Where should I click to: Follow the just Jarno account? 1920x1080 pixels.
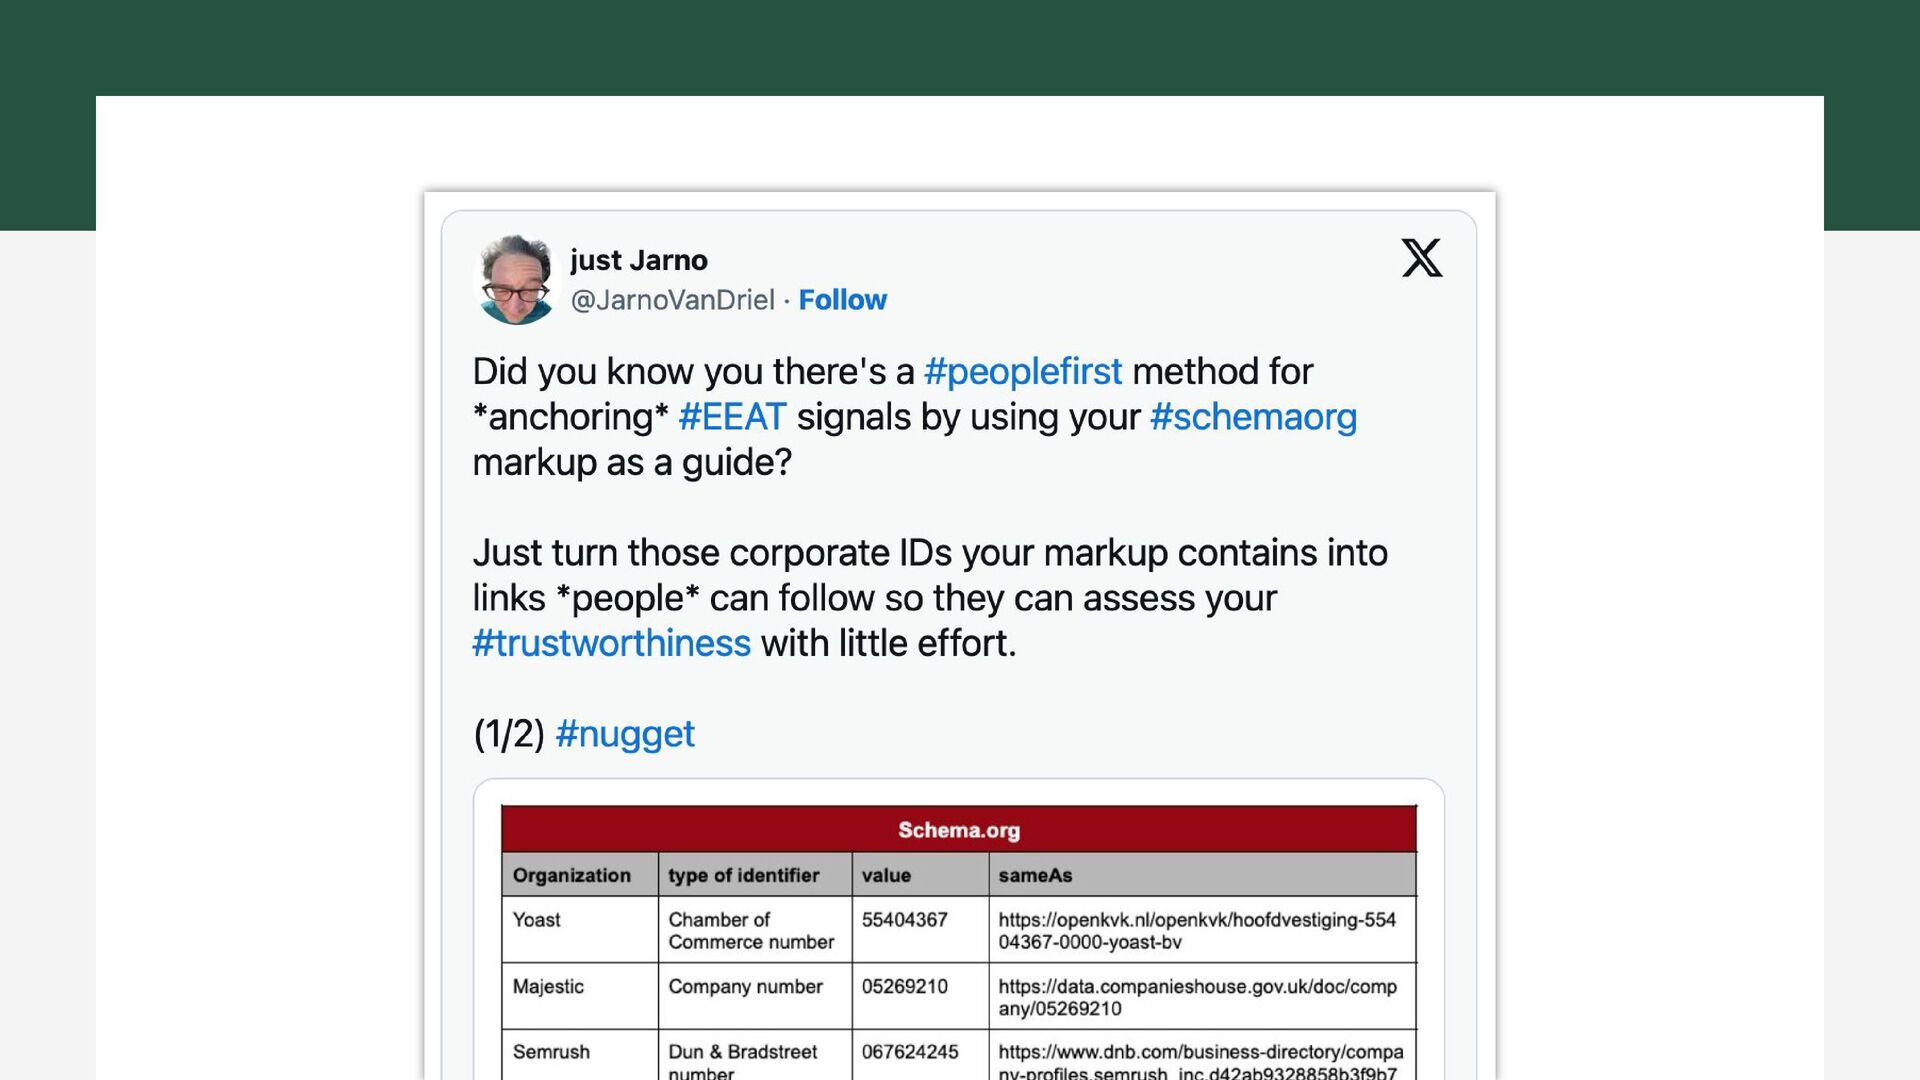pyautogui.click(x=842, y=300)
